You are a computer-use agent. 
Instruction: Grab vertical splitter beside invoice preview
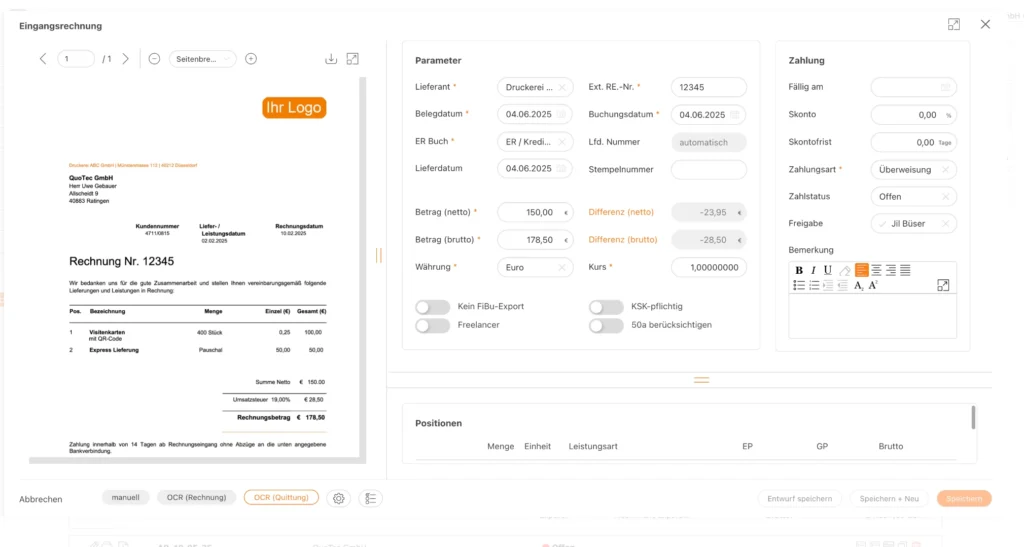(x=379, y=255)
